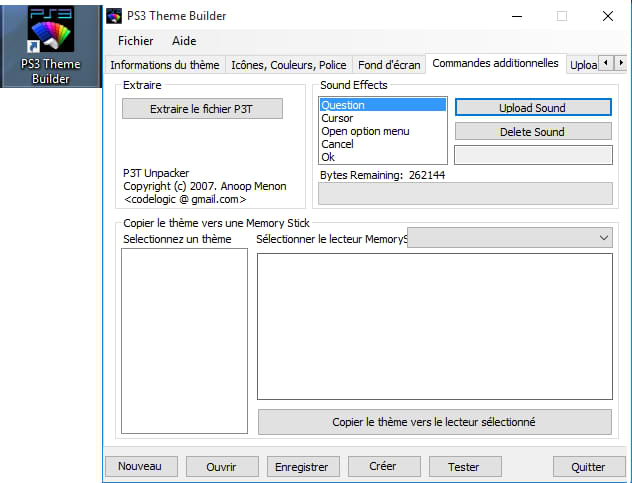The width and height of the screenshot is (632, 483).
Task: Click the Memory Stick contents list box
Action: tap(435, 327)
